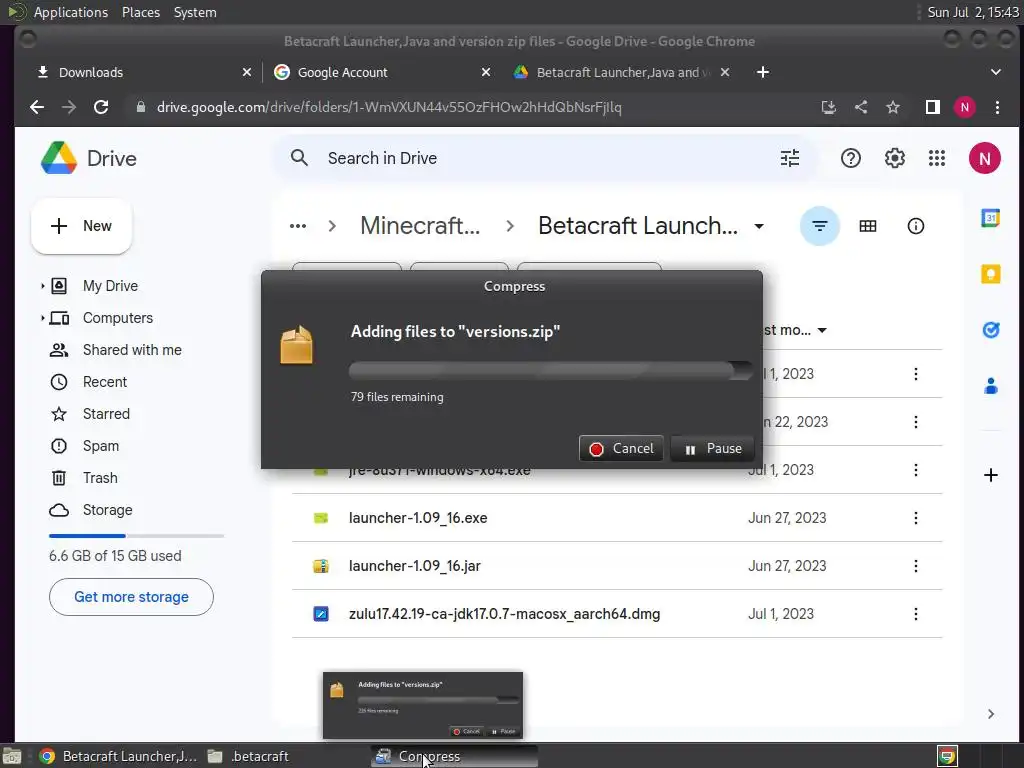1024x768 pixels.
Task: Open Betacraft Launch... folder dropdown arrow
Action: click(759, 226)
